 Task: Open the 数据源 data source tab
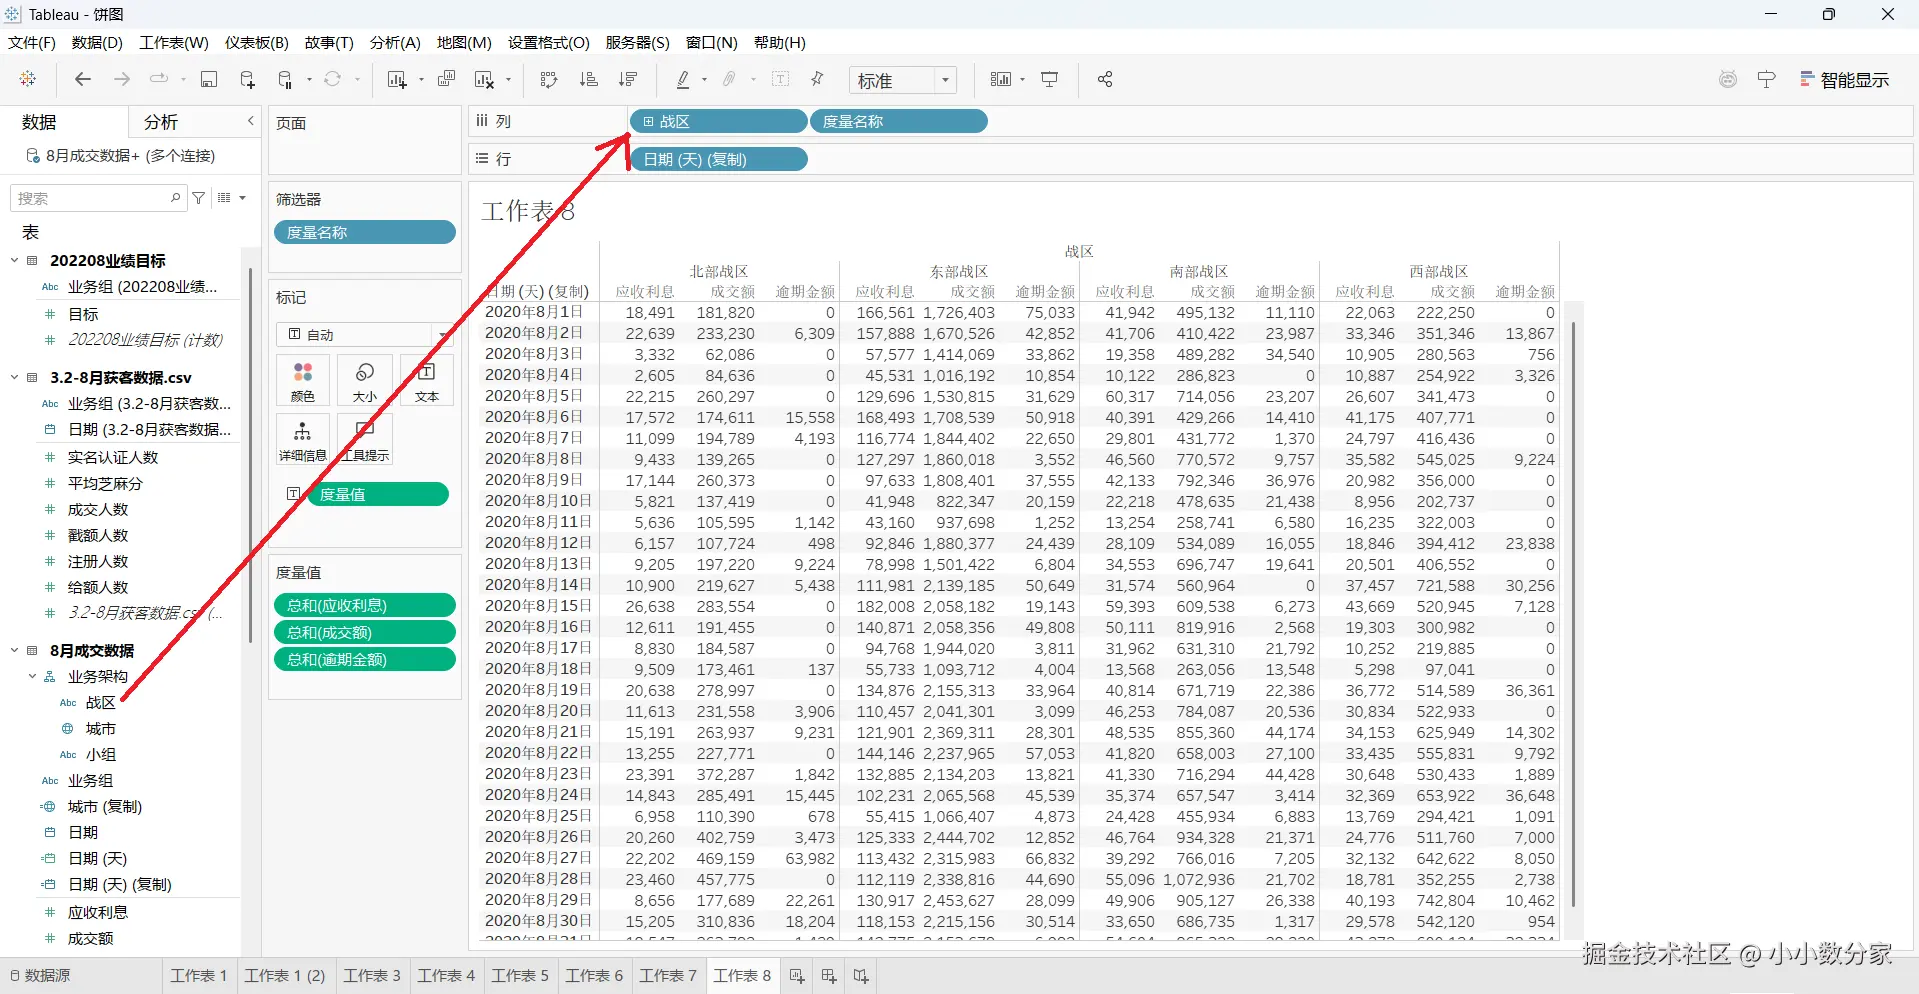pyautogui.click(x=40, y=976)
